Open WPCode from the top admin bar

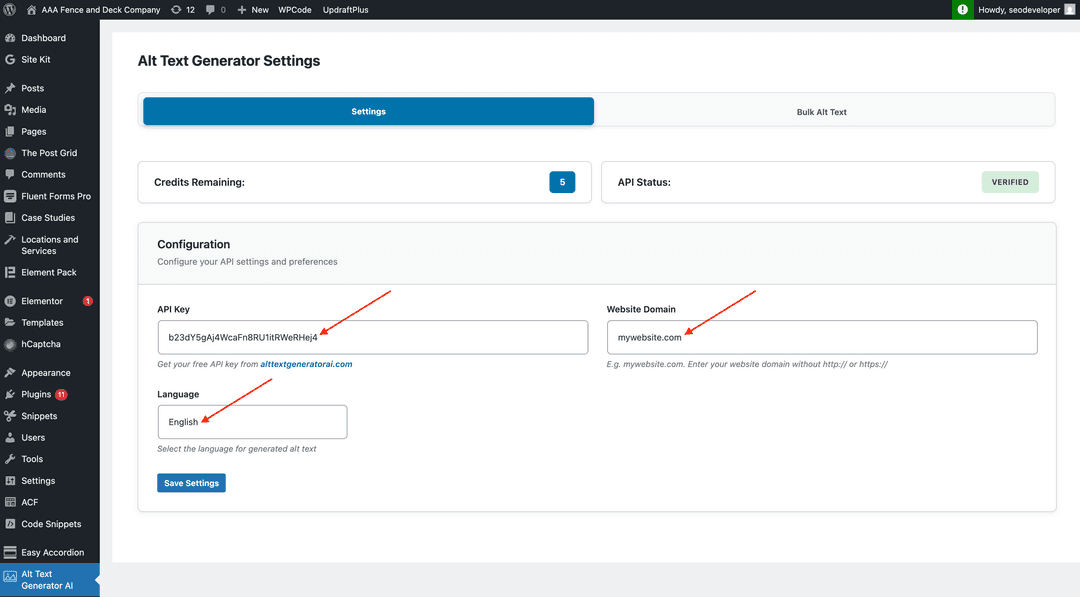(294, 10)
